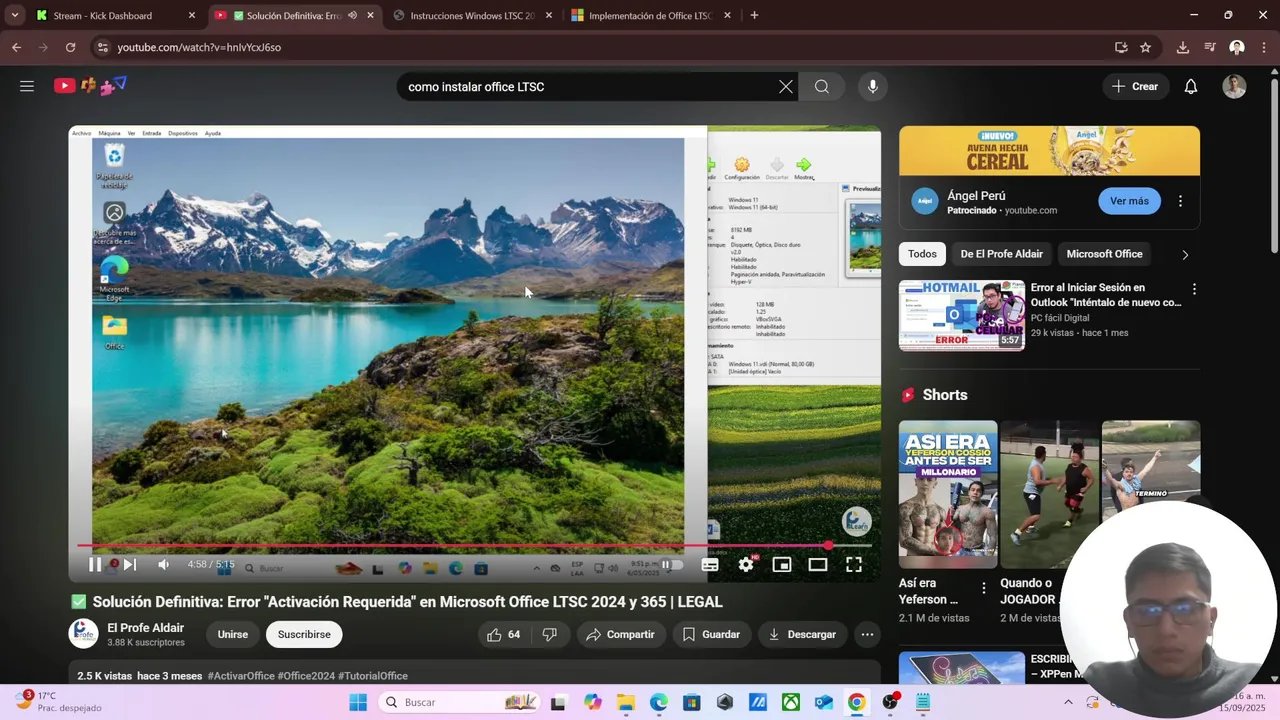
Task: Start voice search with microphone
Action: click(x=873, y=87)
